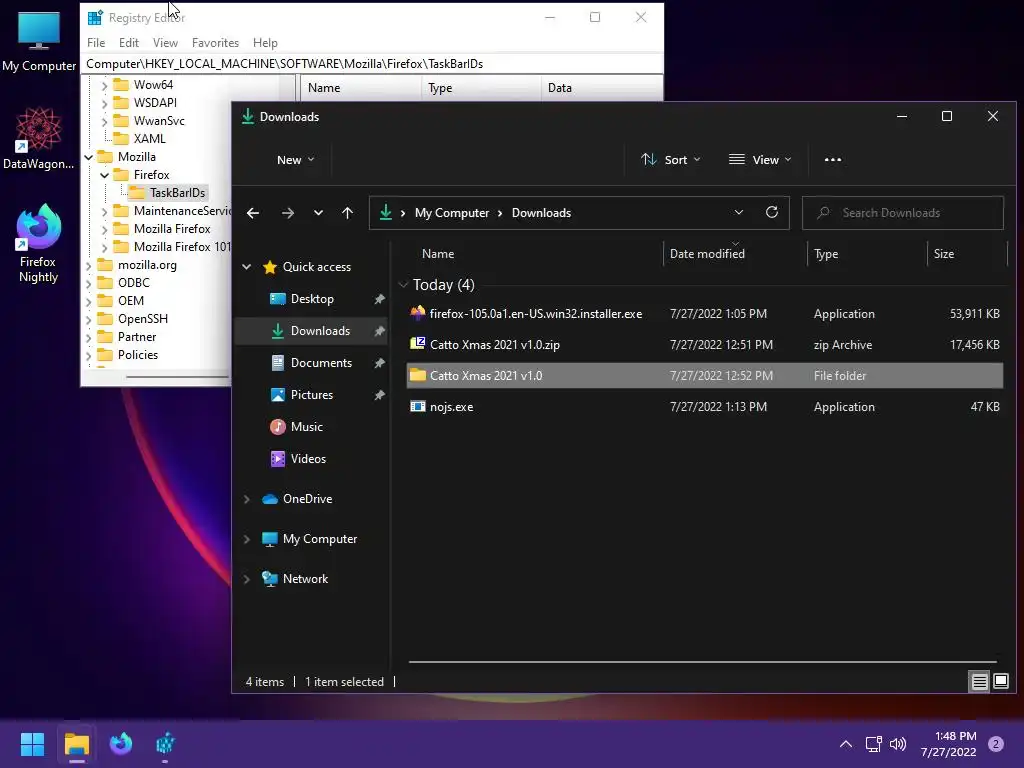This screenshot has height=768, width=1024.
Task: Open the volume control in tray
Action: click(898, 744)
